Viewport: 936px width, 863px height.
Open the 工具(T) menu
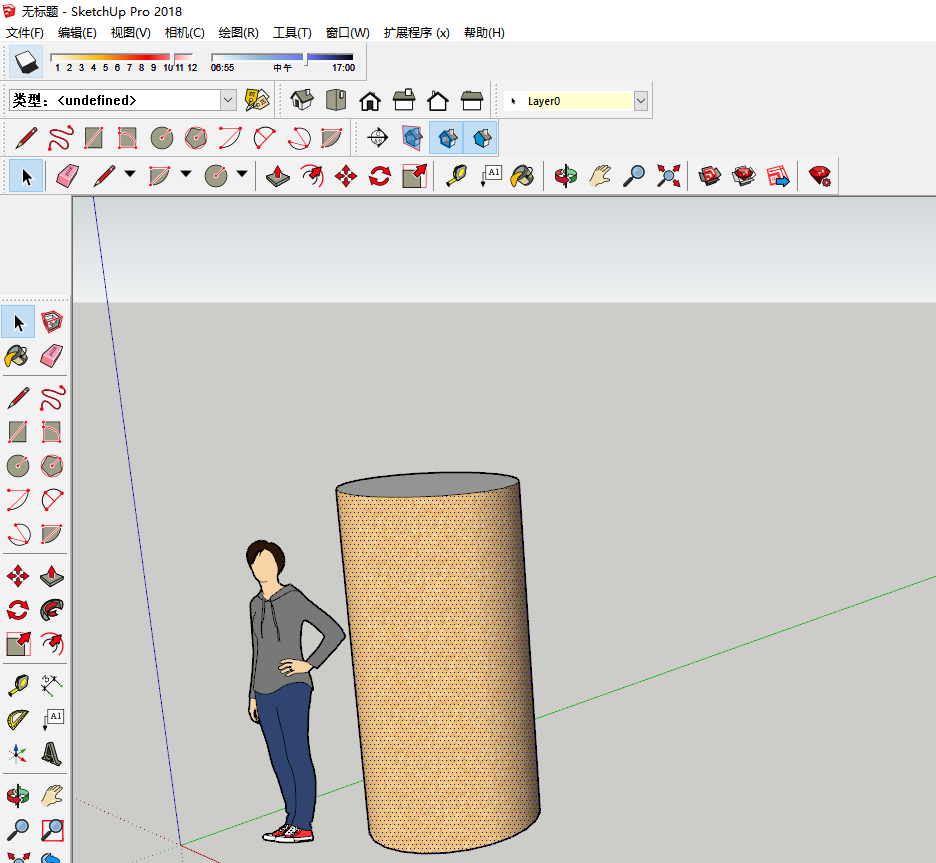(292, 32)
